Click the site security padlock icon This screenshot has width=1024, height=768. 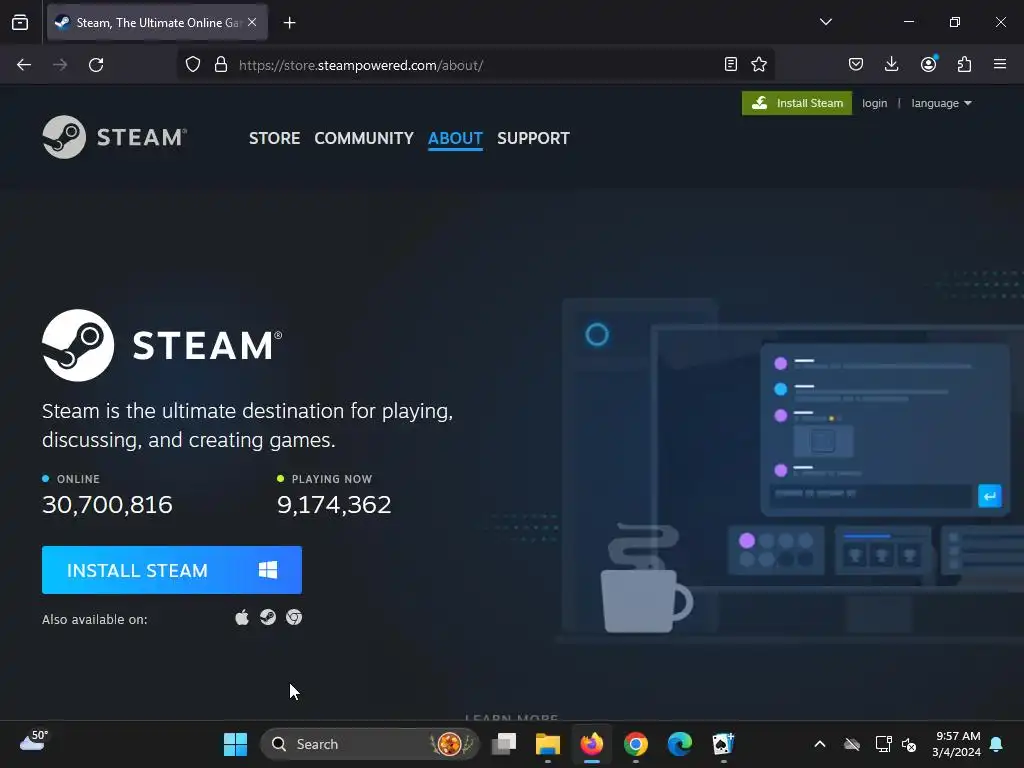point(221,65)
